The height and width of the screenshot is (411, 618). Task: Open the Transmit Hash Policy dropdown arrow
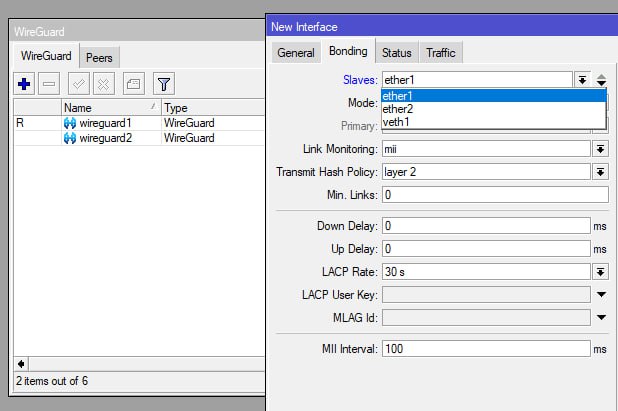click(600, 172)
